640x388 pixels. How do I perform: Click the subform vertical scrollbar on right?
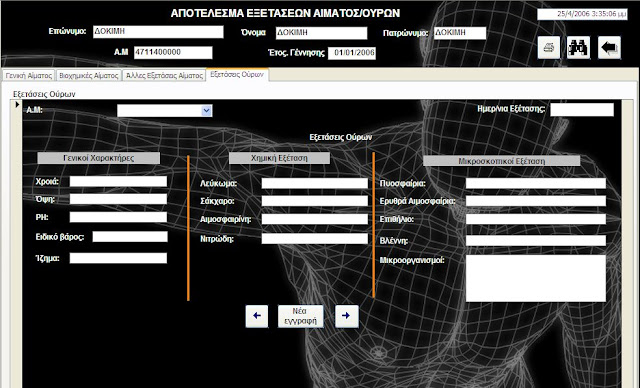point(627,244)
